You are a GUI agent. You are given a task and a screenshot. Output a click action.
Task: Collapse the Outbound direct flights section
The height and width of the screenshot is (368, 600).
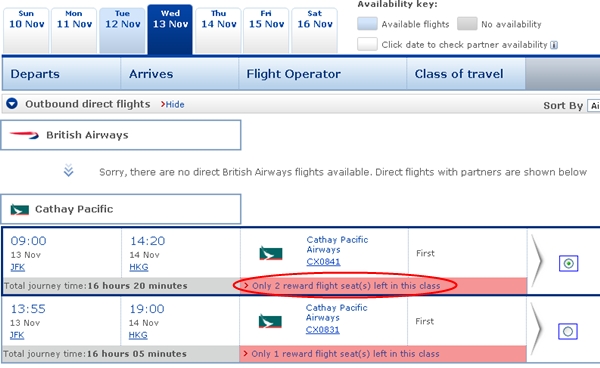click(x=12, y=104)
